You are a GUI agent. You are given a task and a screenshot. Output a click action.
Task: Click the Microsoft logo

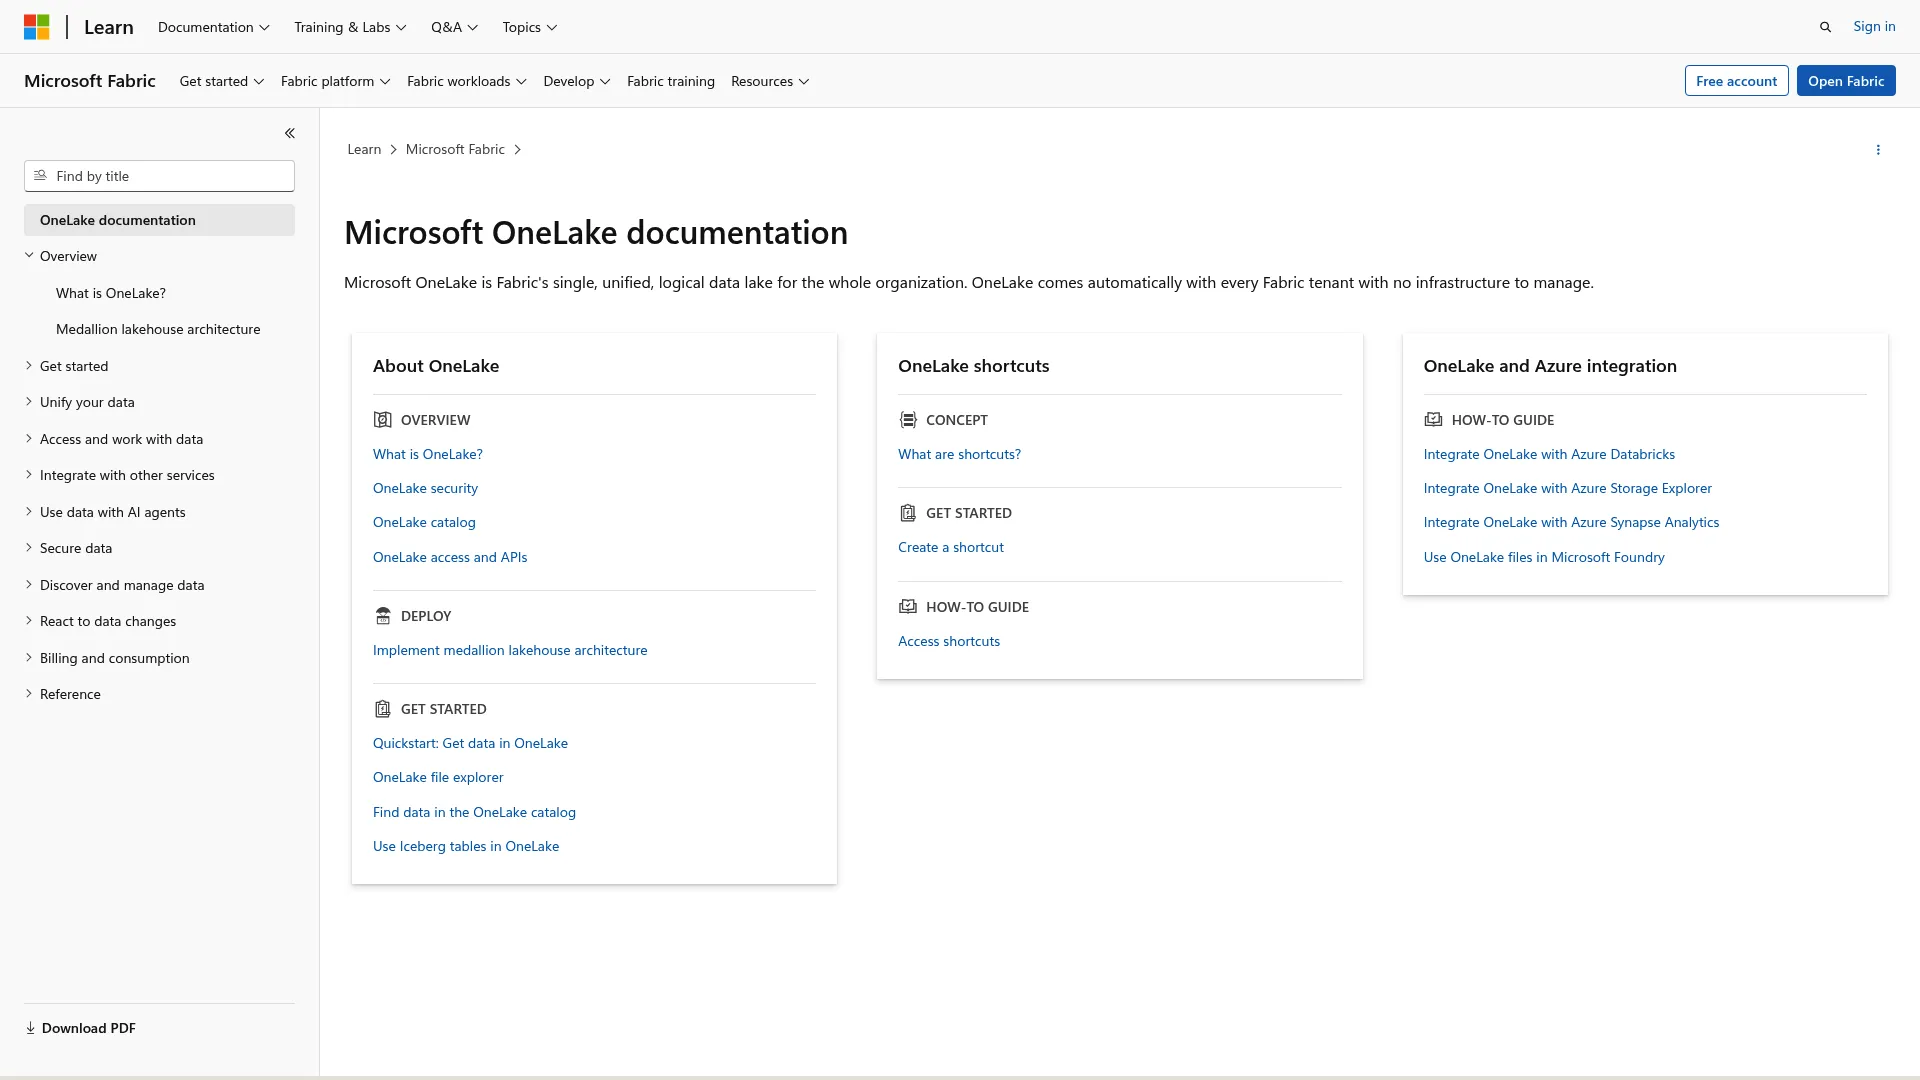37,27
